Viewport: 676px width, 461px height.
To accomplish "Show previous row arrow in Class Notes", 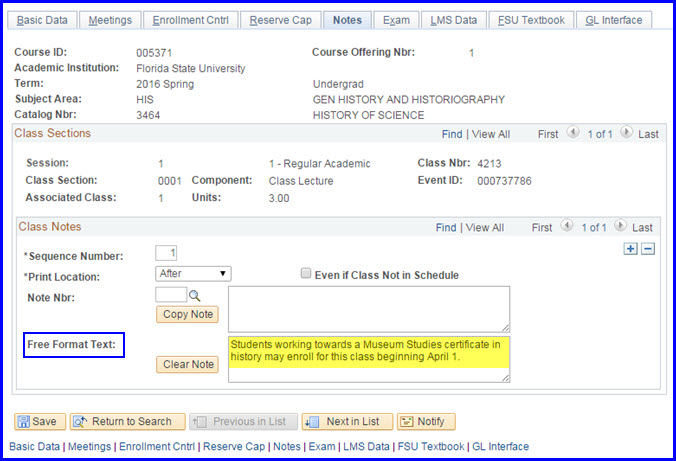I will [567, 226].
